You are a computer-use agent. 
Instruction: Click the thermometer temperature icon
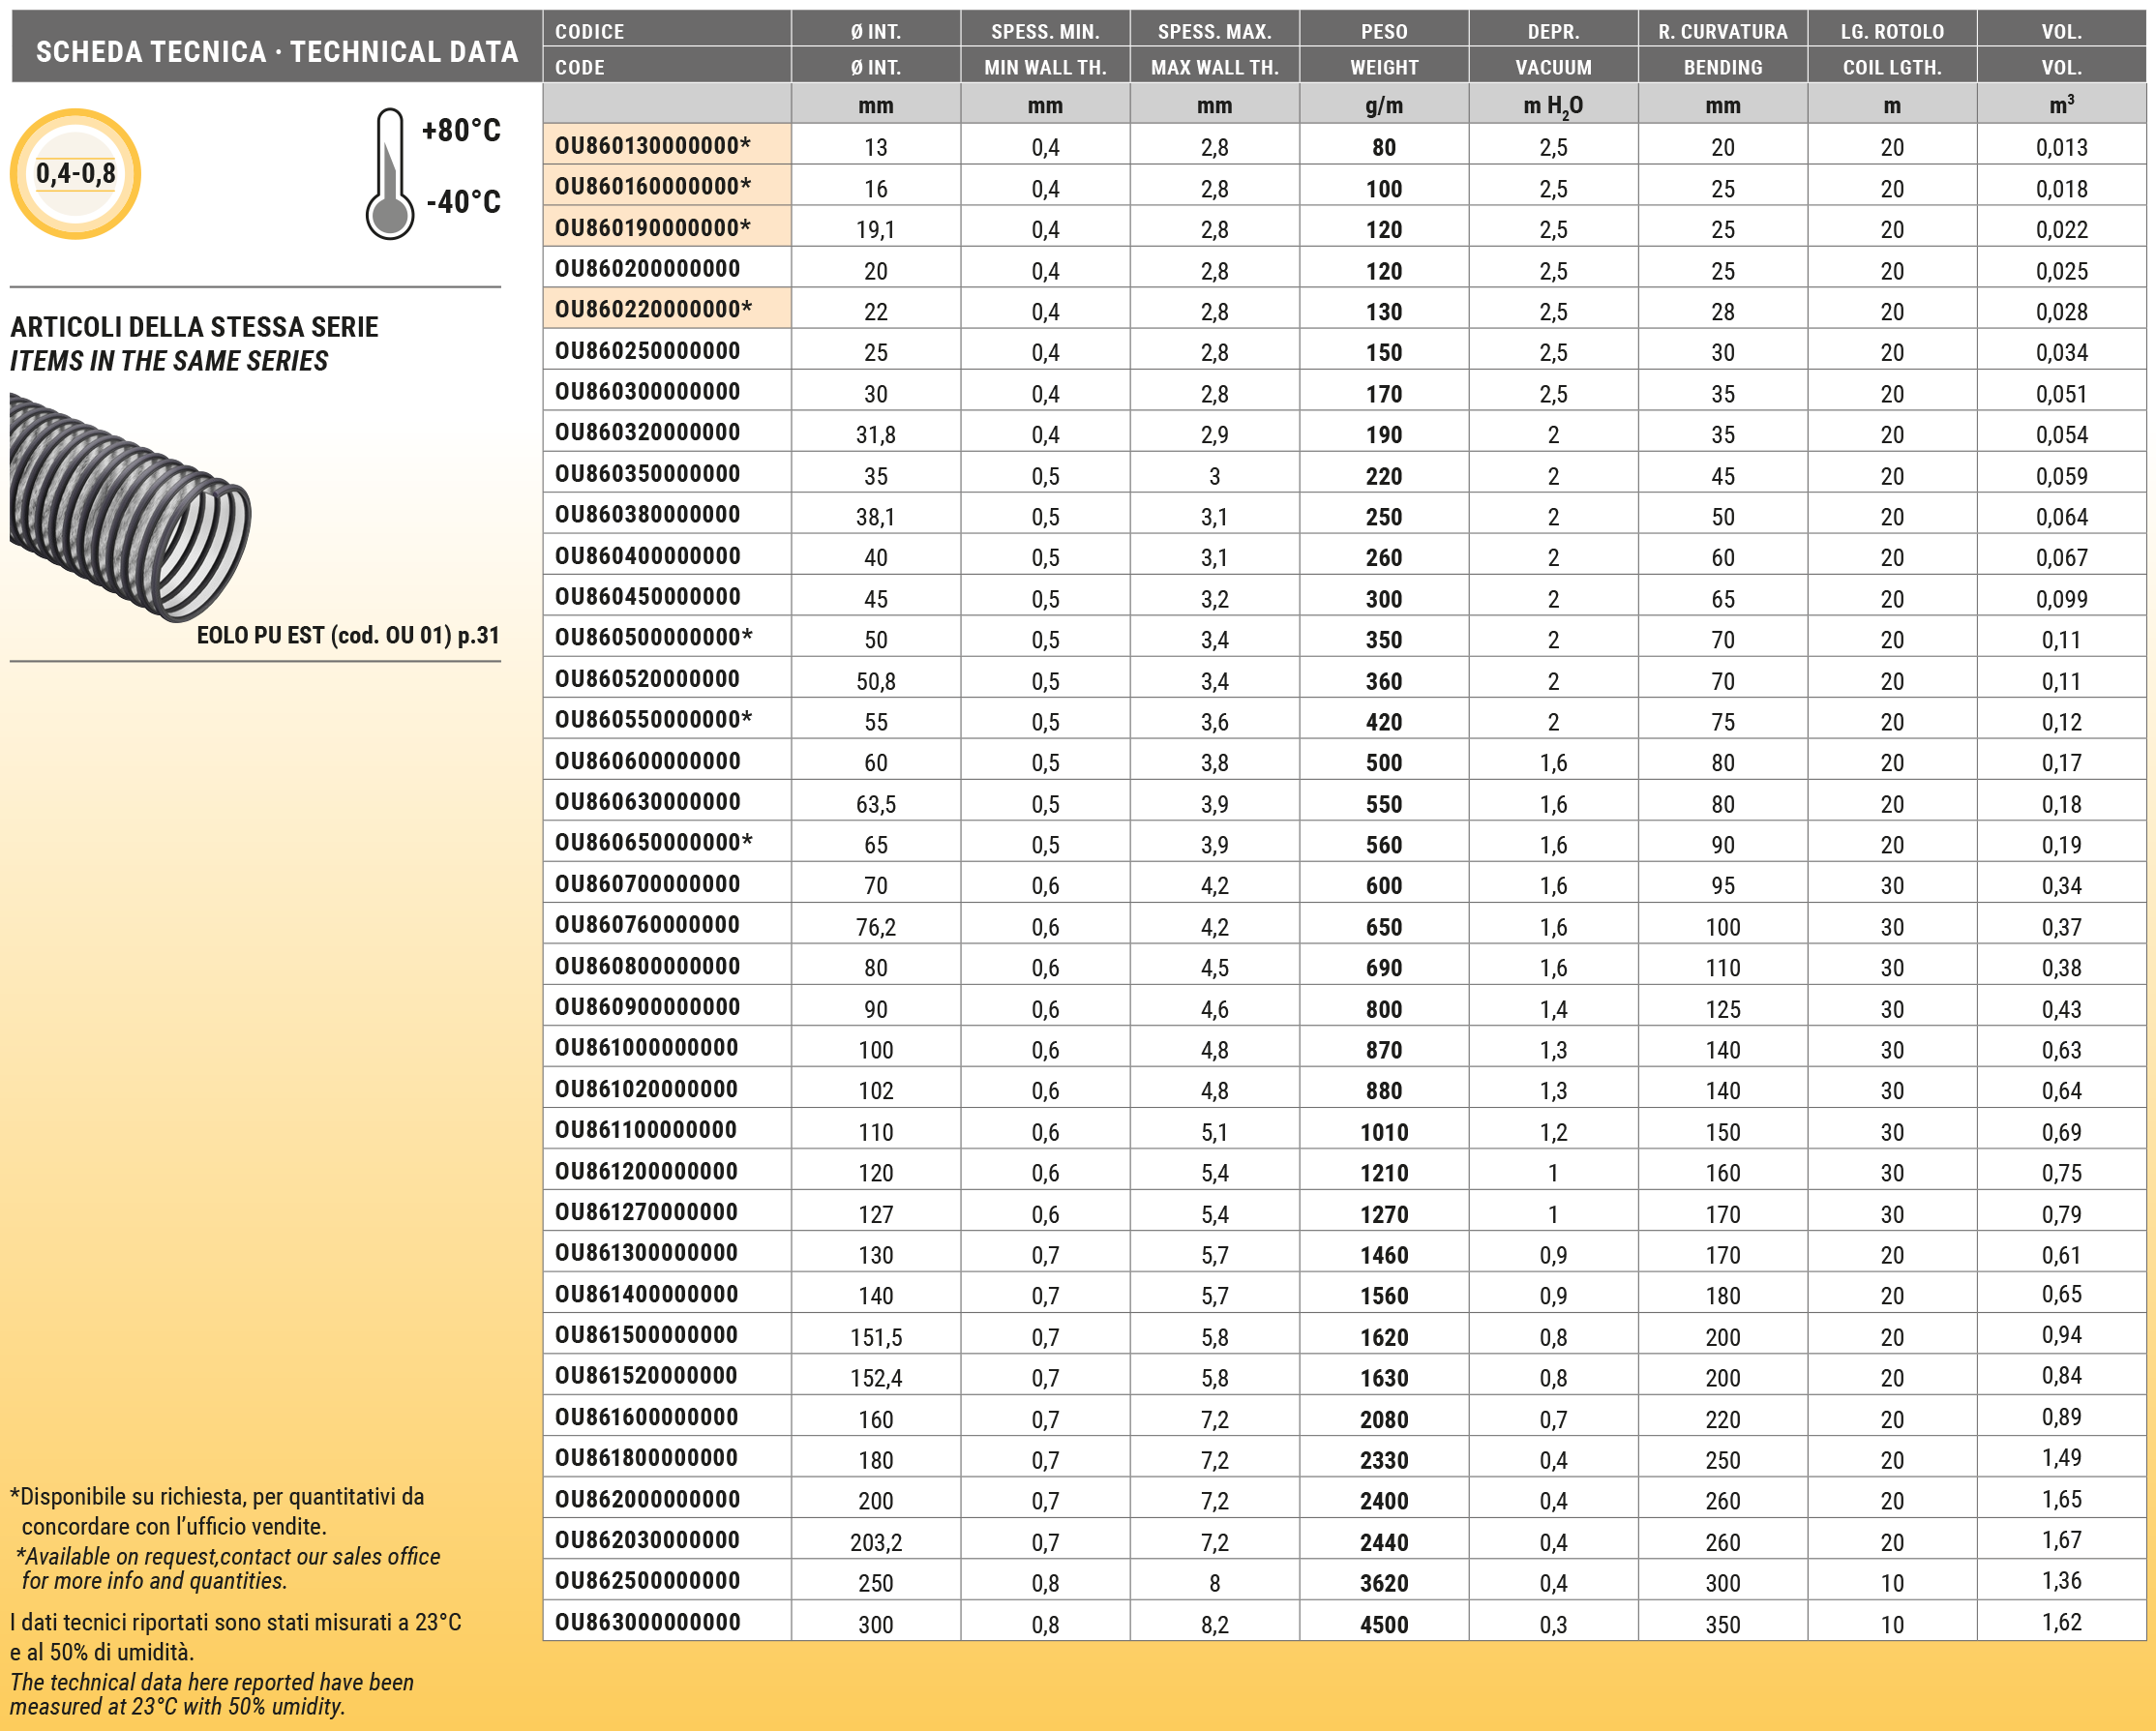point(389,175)
